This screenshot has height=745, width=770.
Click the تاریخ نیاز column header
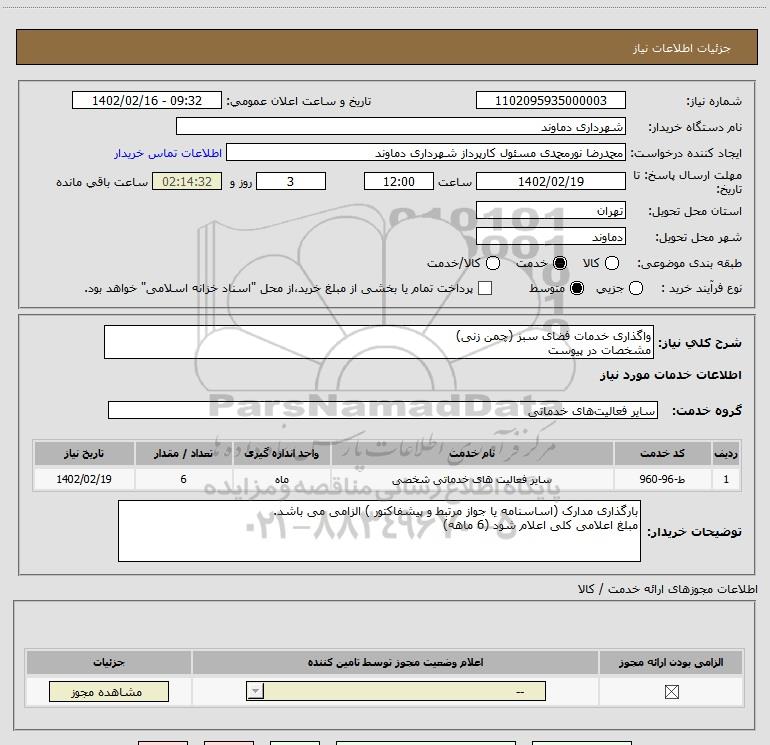[x=84, y=453]
